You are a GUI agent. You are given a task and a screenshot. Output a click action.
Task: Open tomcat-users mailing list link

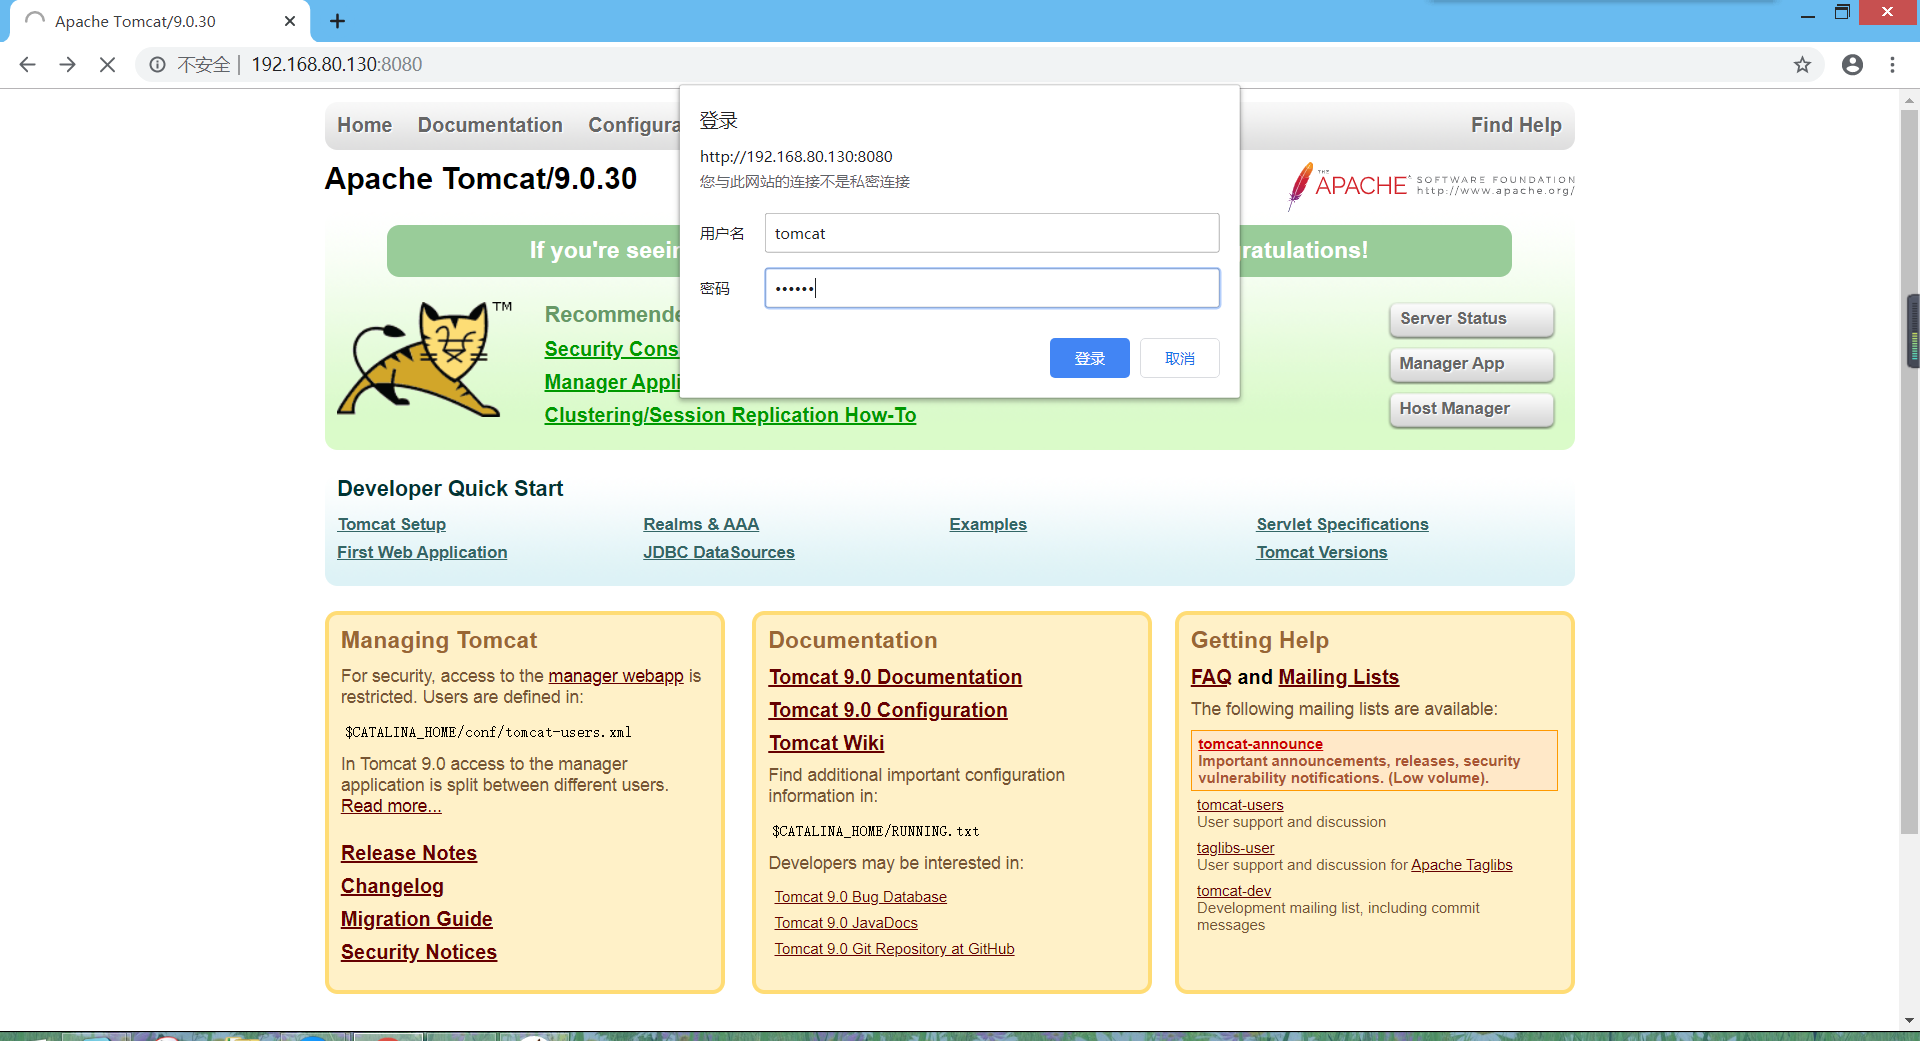[1240, 805]
